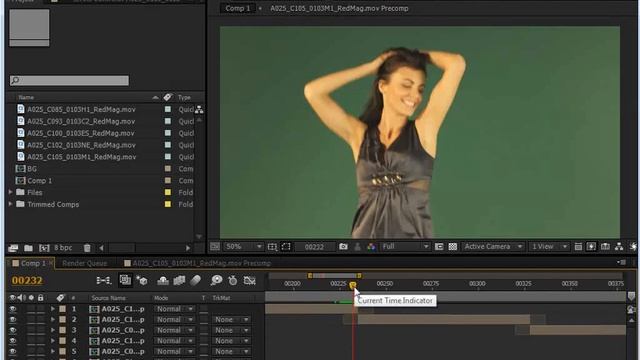Open blending Mode dropdown for layer 1
The height and width of the screenshot is (360, 640).
click(x=174, y=309)
